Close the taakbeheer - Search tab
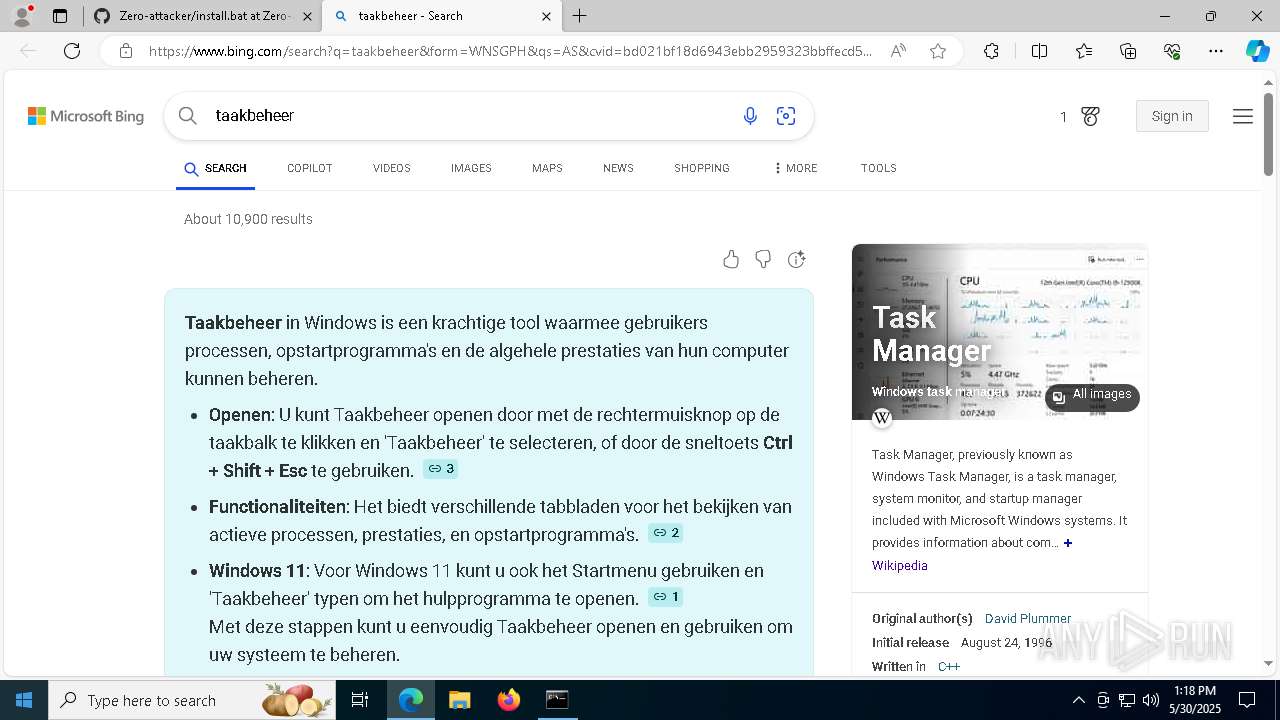 pyautogui.click(x=546, y=16)
